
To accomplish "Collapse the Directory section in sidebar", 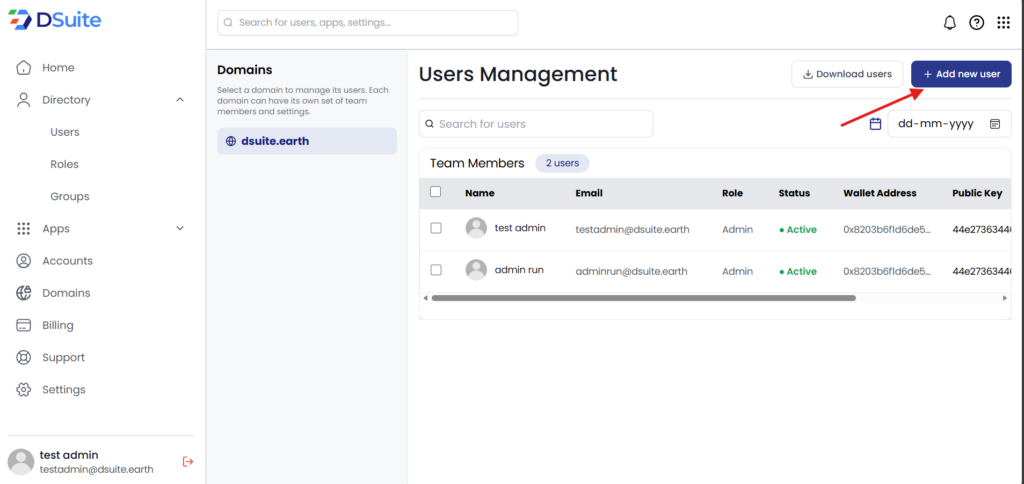I will point(180,100).
